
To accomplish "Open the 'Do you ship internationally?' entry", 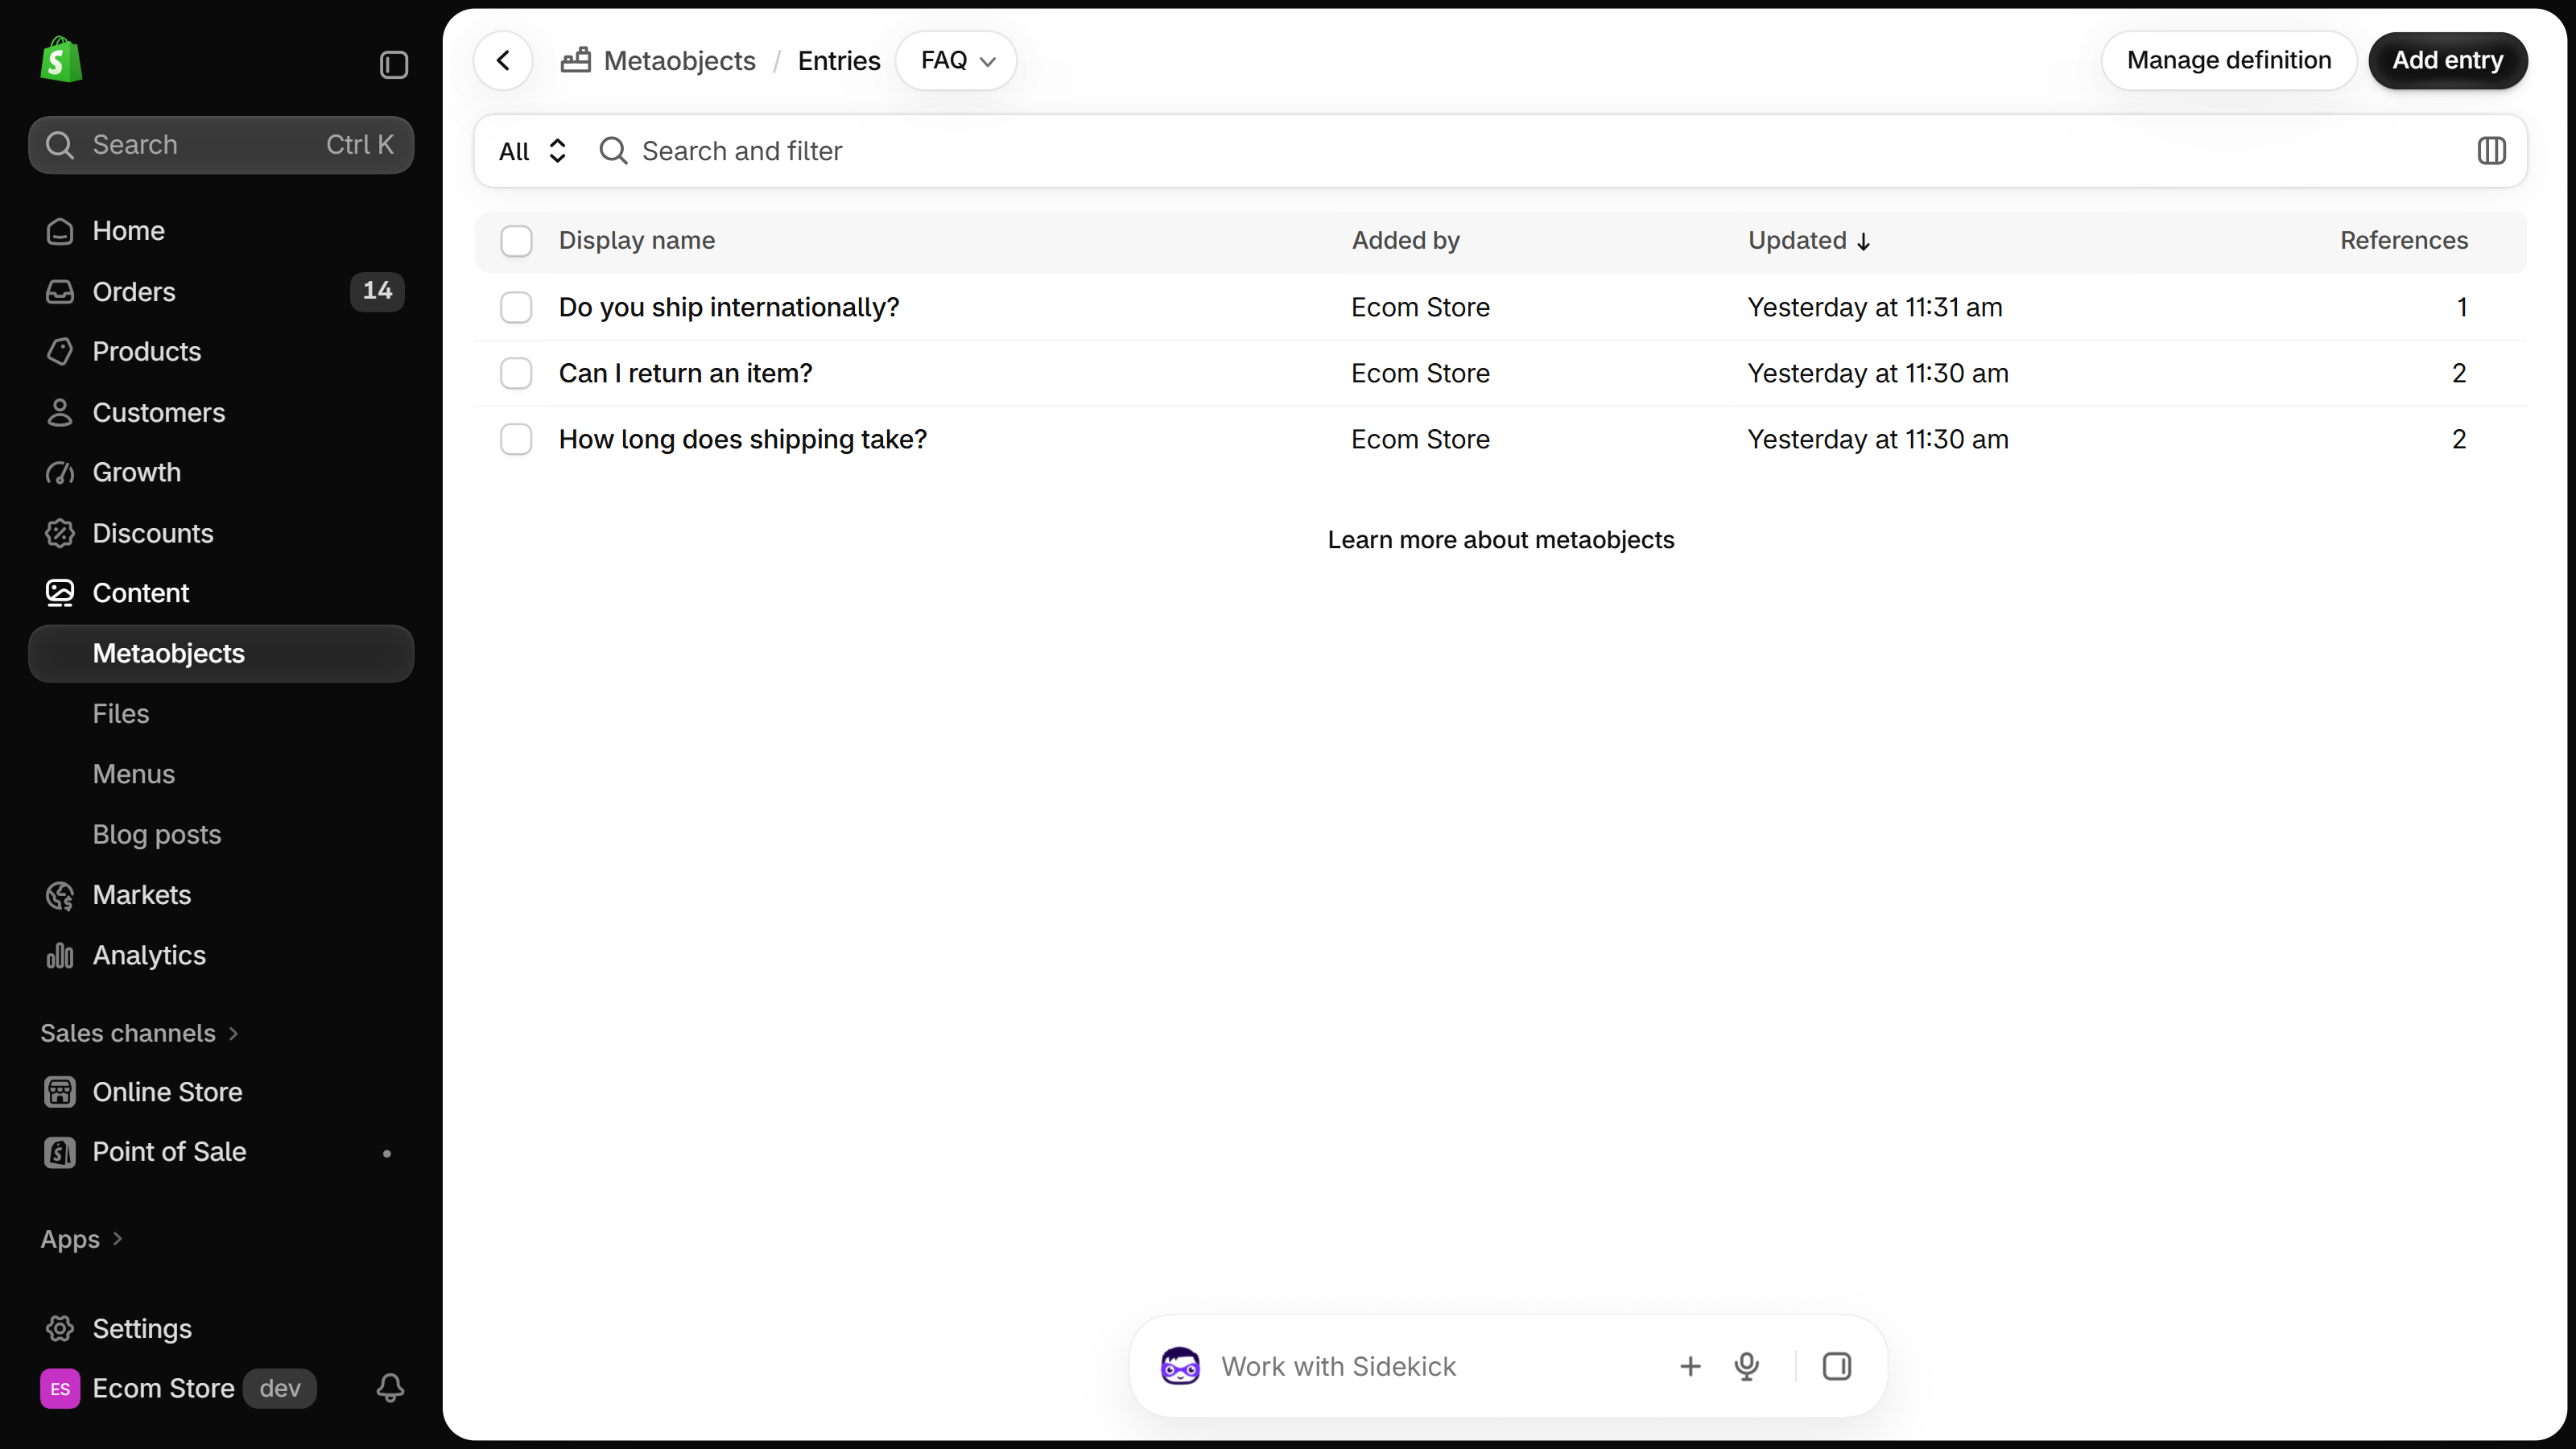I will (x=729, y=307).
